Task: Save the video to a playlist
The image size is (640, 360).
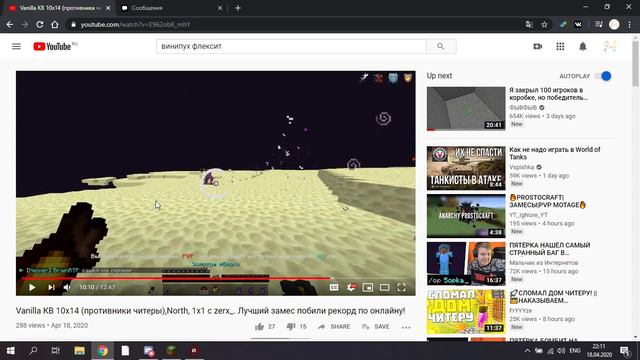Action: [x=376, y=327]
